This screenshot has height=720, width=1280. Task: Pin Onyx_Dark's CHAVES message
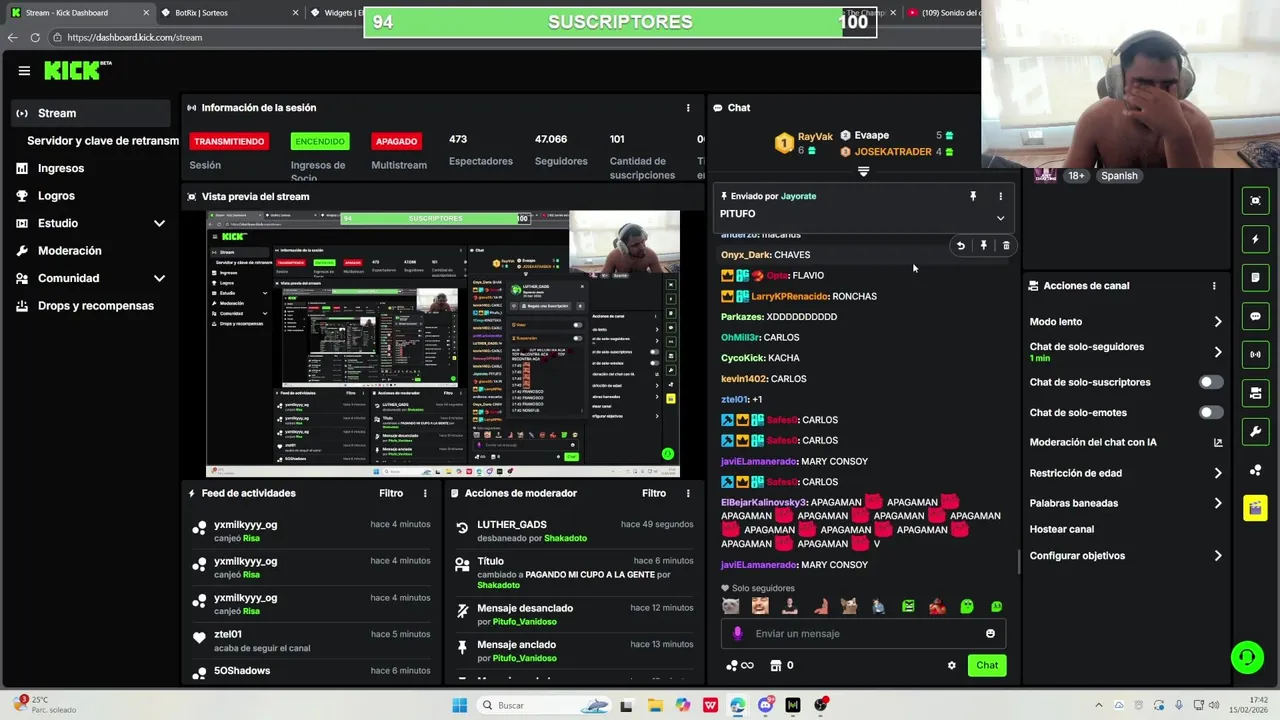(x=984, y=245)
